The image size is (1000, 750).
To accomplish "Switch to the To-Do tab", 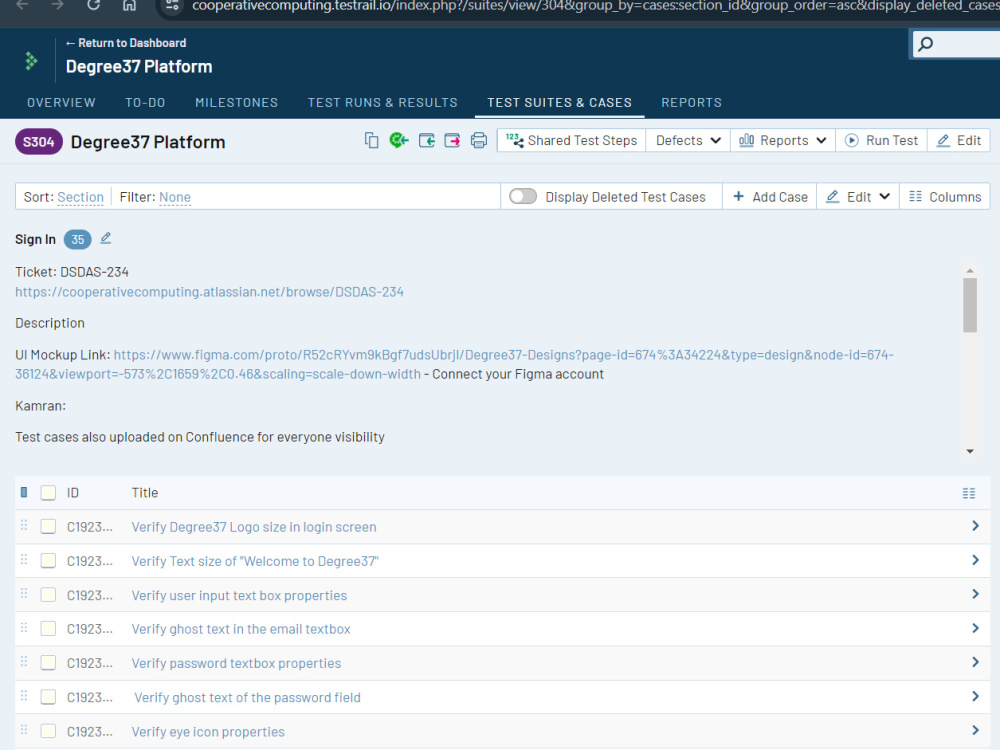I will 145,103.
